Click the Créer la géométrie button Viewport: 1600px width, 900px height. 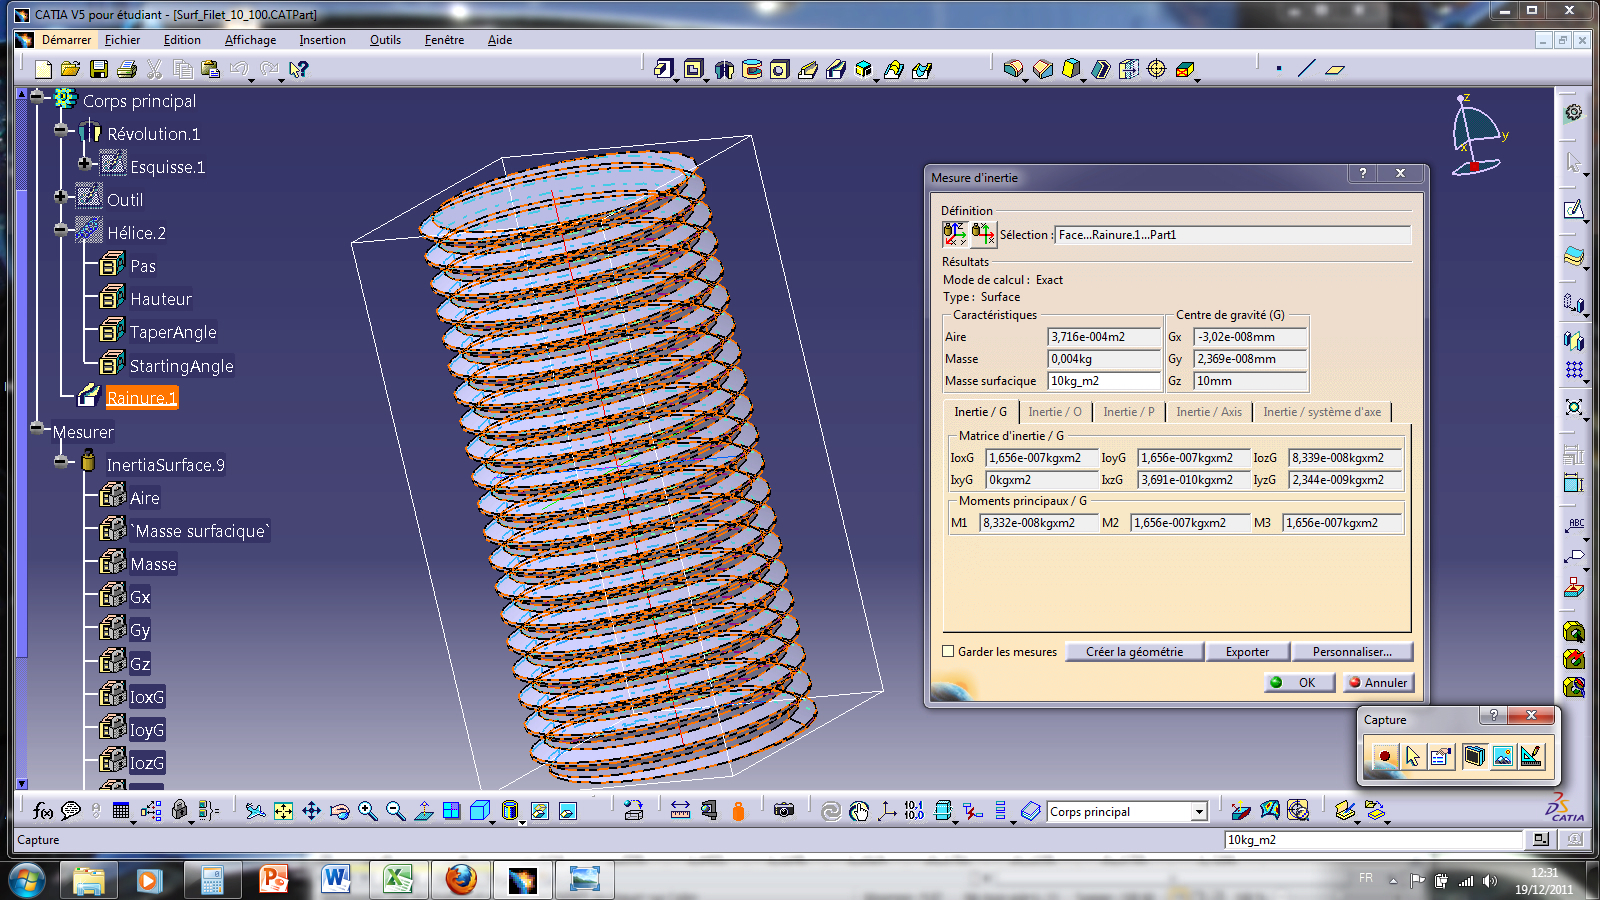click(1134, 652)
